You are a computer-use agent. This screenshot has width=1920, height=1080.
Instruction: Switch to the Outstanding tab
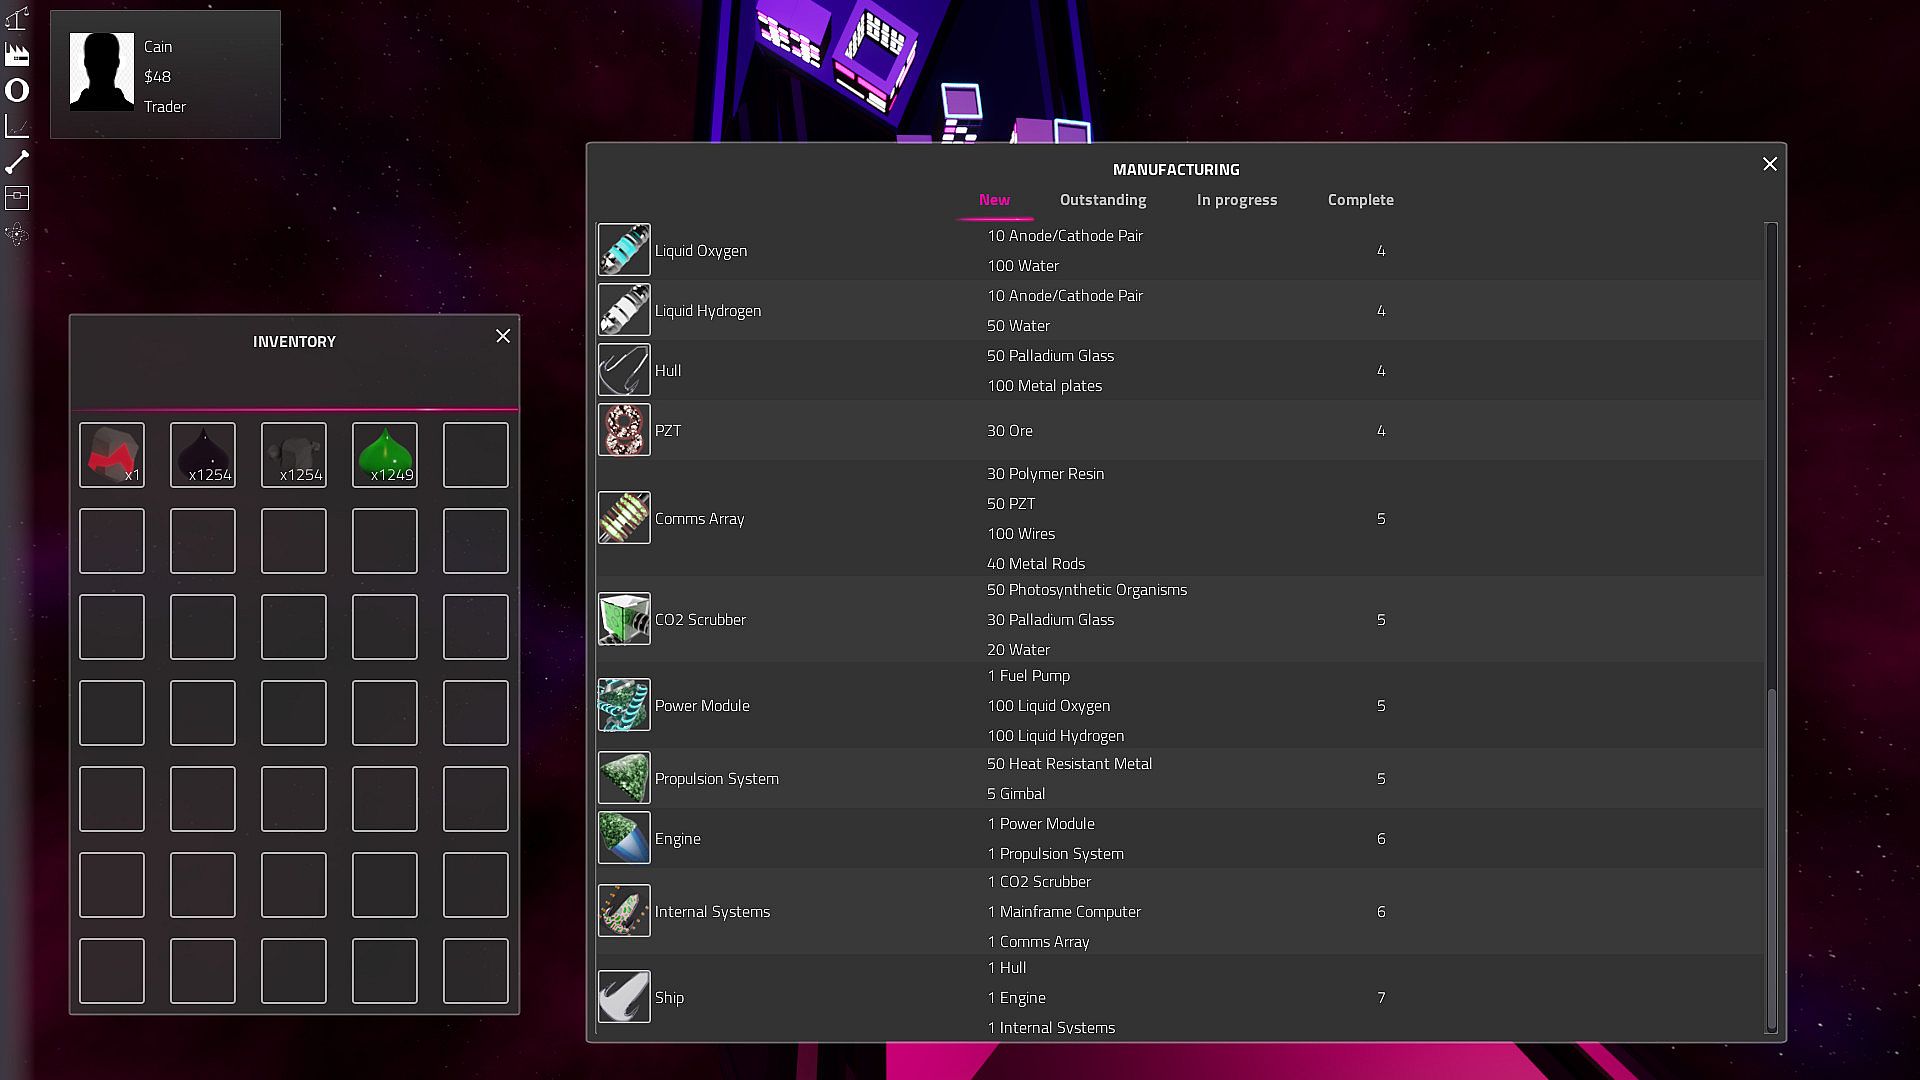click(1103, 200)
